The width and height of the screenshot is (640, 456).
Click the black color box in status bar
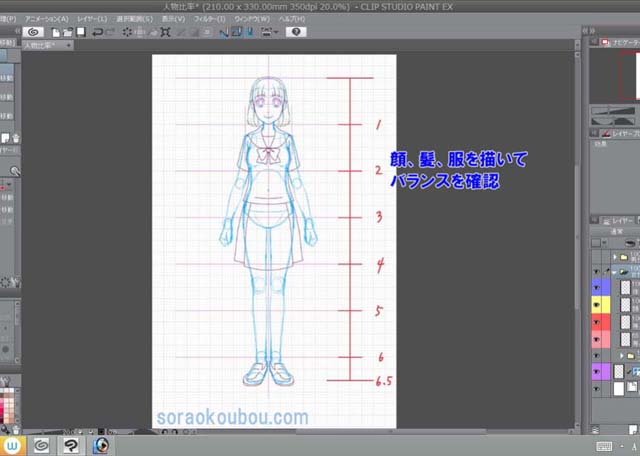pos(101,432)
